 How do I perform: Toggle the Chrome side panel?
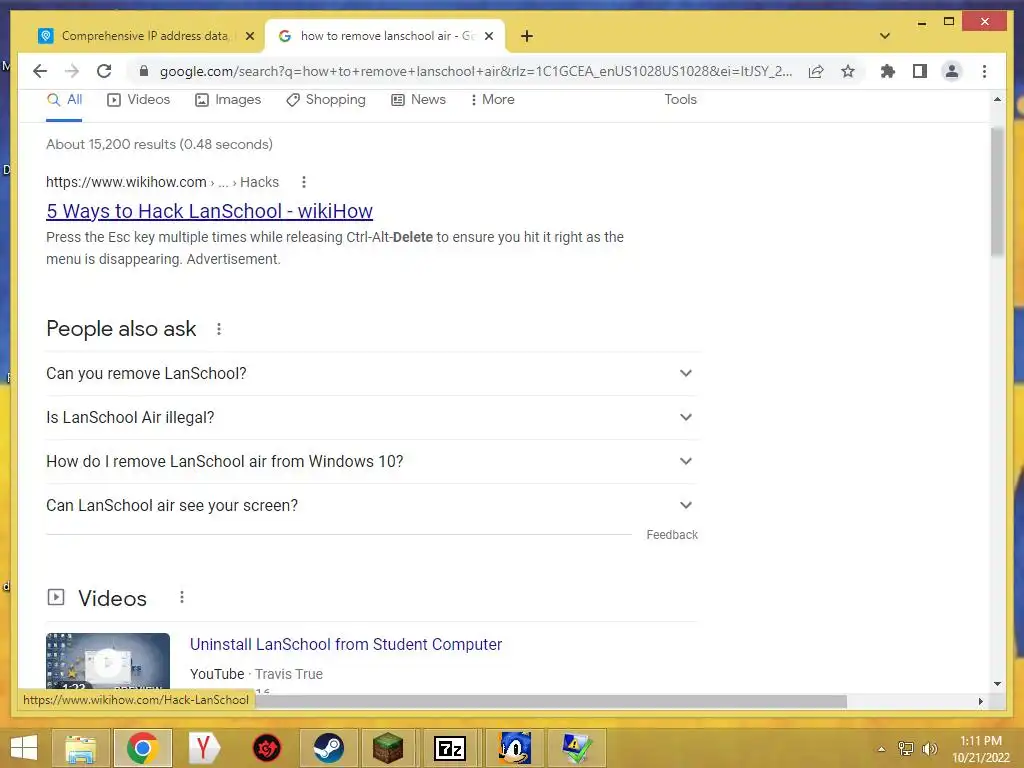point(920,71)
